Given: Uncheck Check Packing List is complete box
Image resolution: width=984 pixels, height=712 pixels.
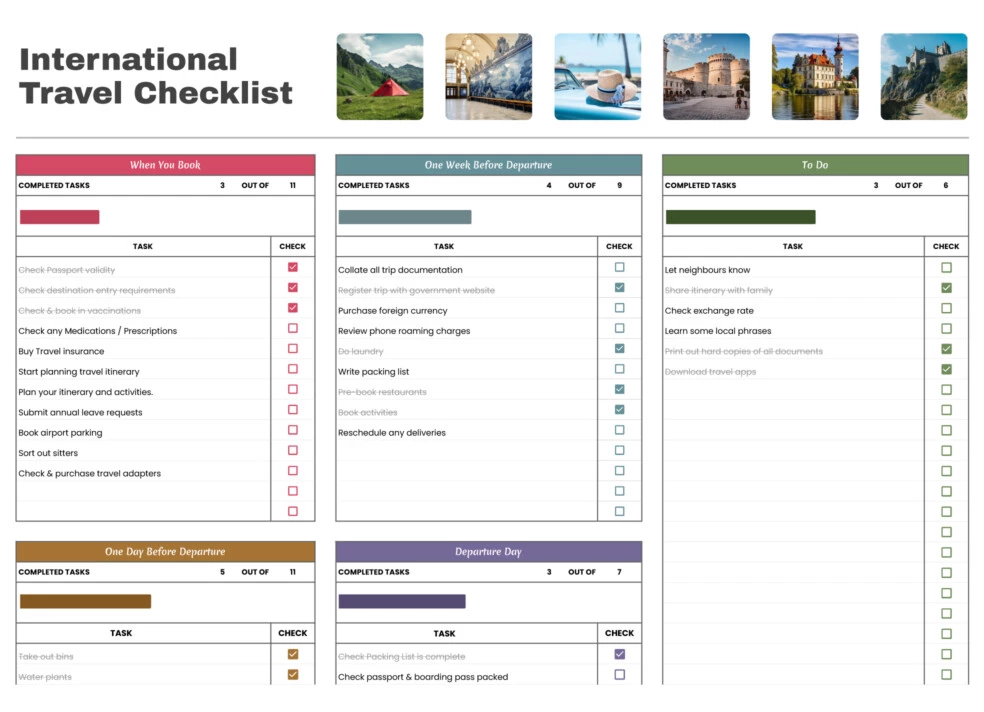Looking at the screenshot, I should tap(619, 654).
